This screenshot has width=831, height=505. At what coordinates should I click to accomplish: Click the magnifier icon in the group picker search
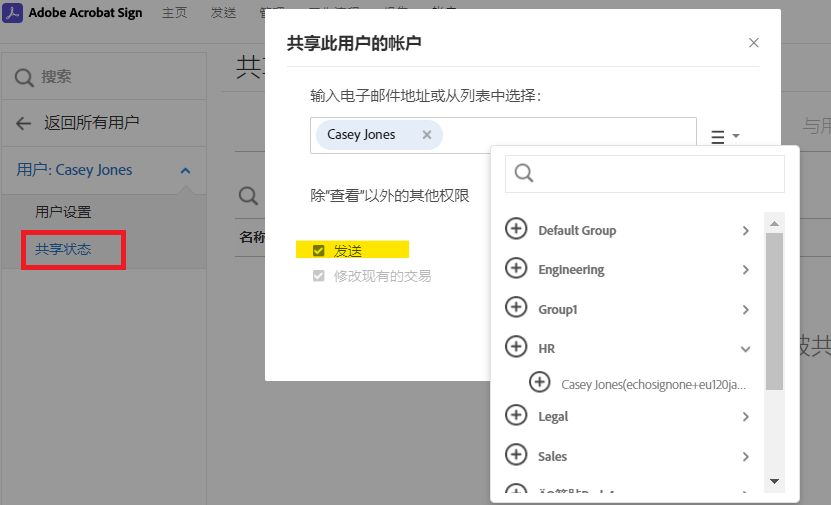(x=524, y=173)
